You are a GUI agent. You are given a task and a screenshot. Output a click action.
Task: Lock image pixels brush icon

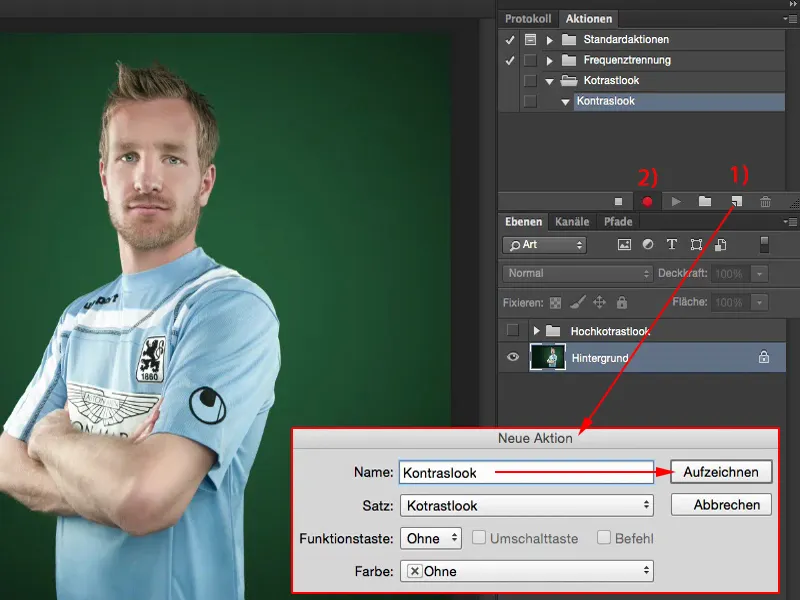point(577,302)
